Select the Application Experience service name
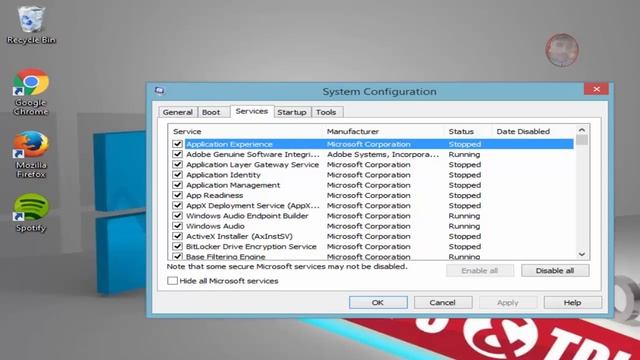Screen dimensions: 640x360 [229, 144]
